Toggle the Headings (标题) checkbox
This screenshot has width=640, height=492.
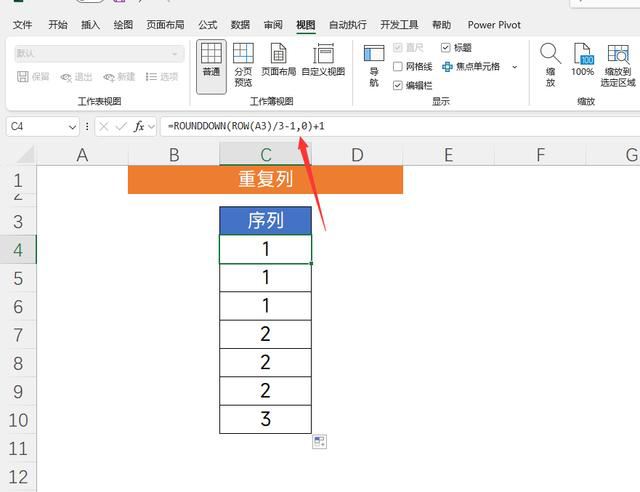click(x=445, y=47)
